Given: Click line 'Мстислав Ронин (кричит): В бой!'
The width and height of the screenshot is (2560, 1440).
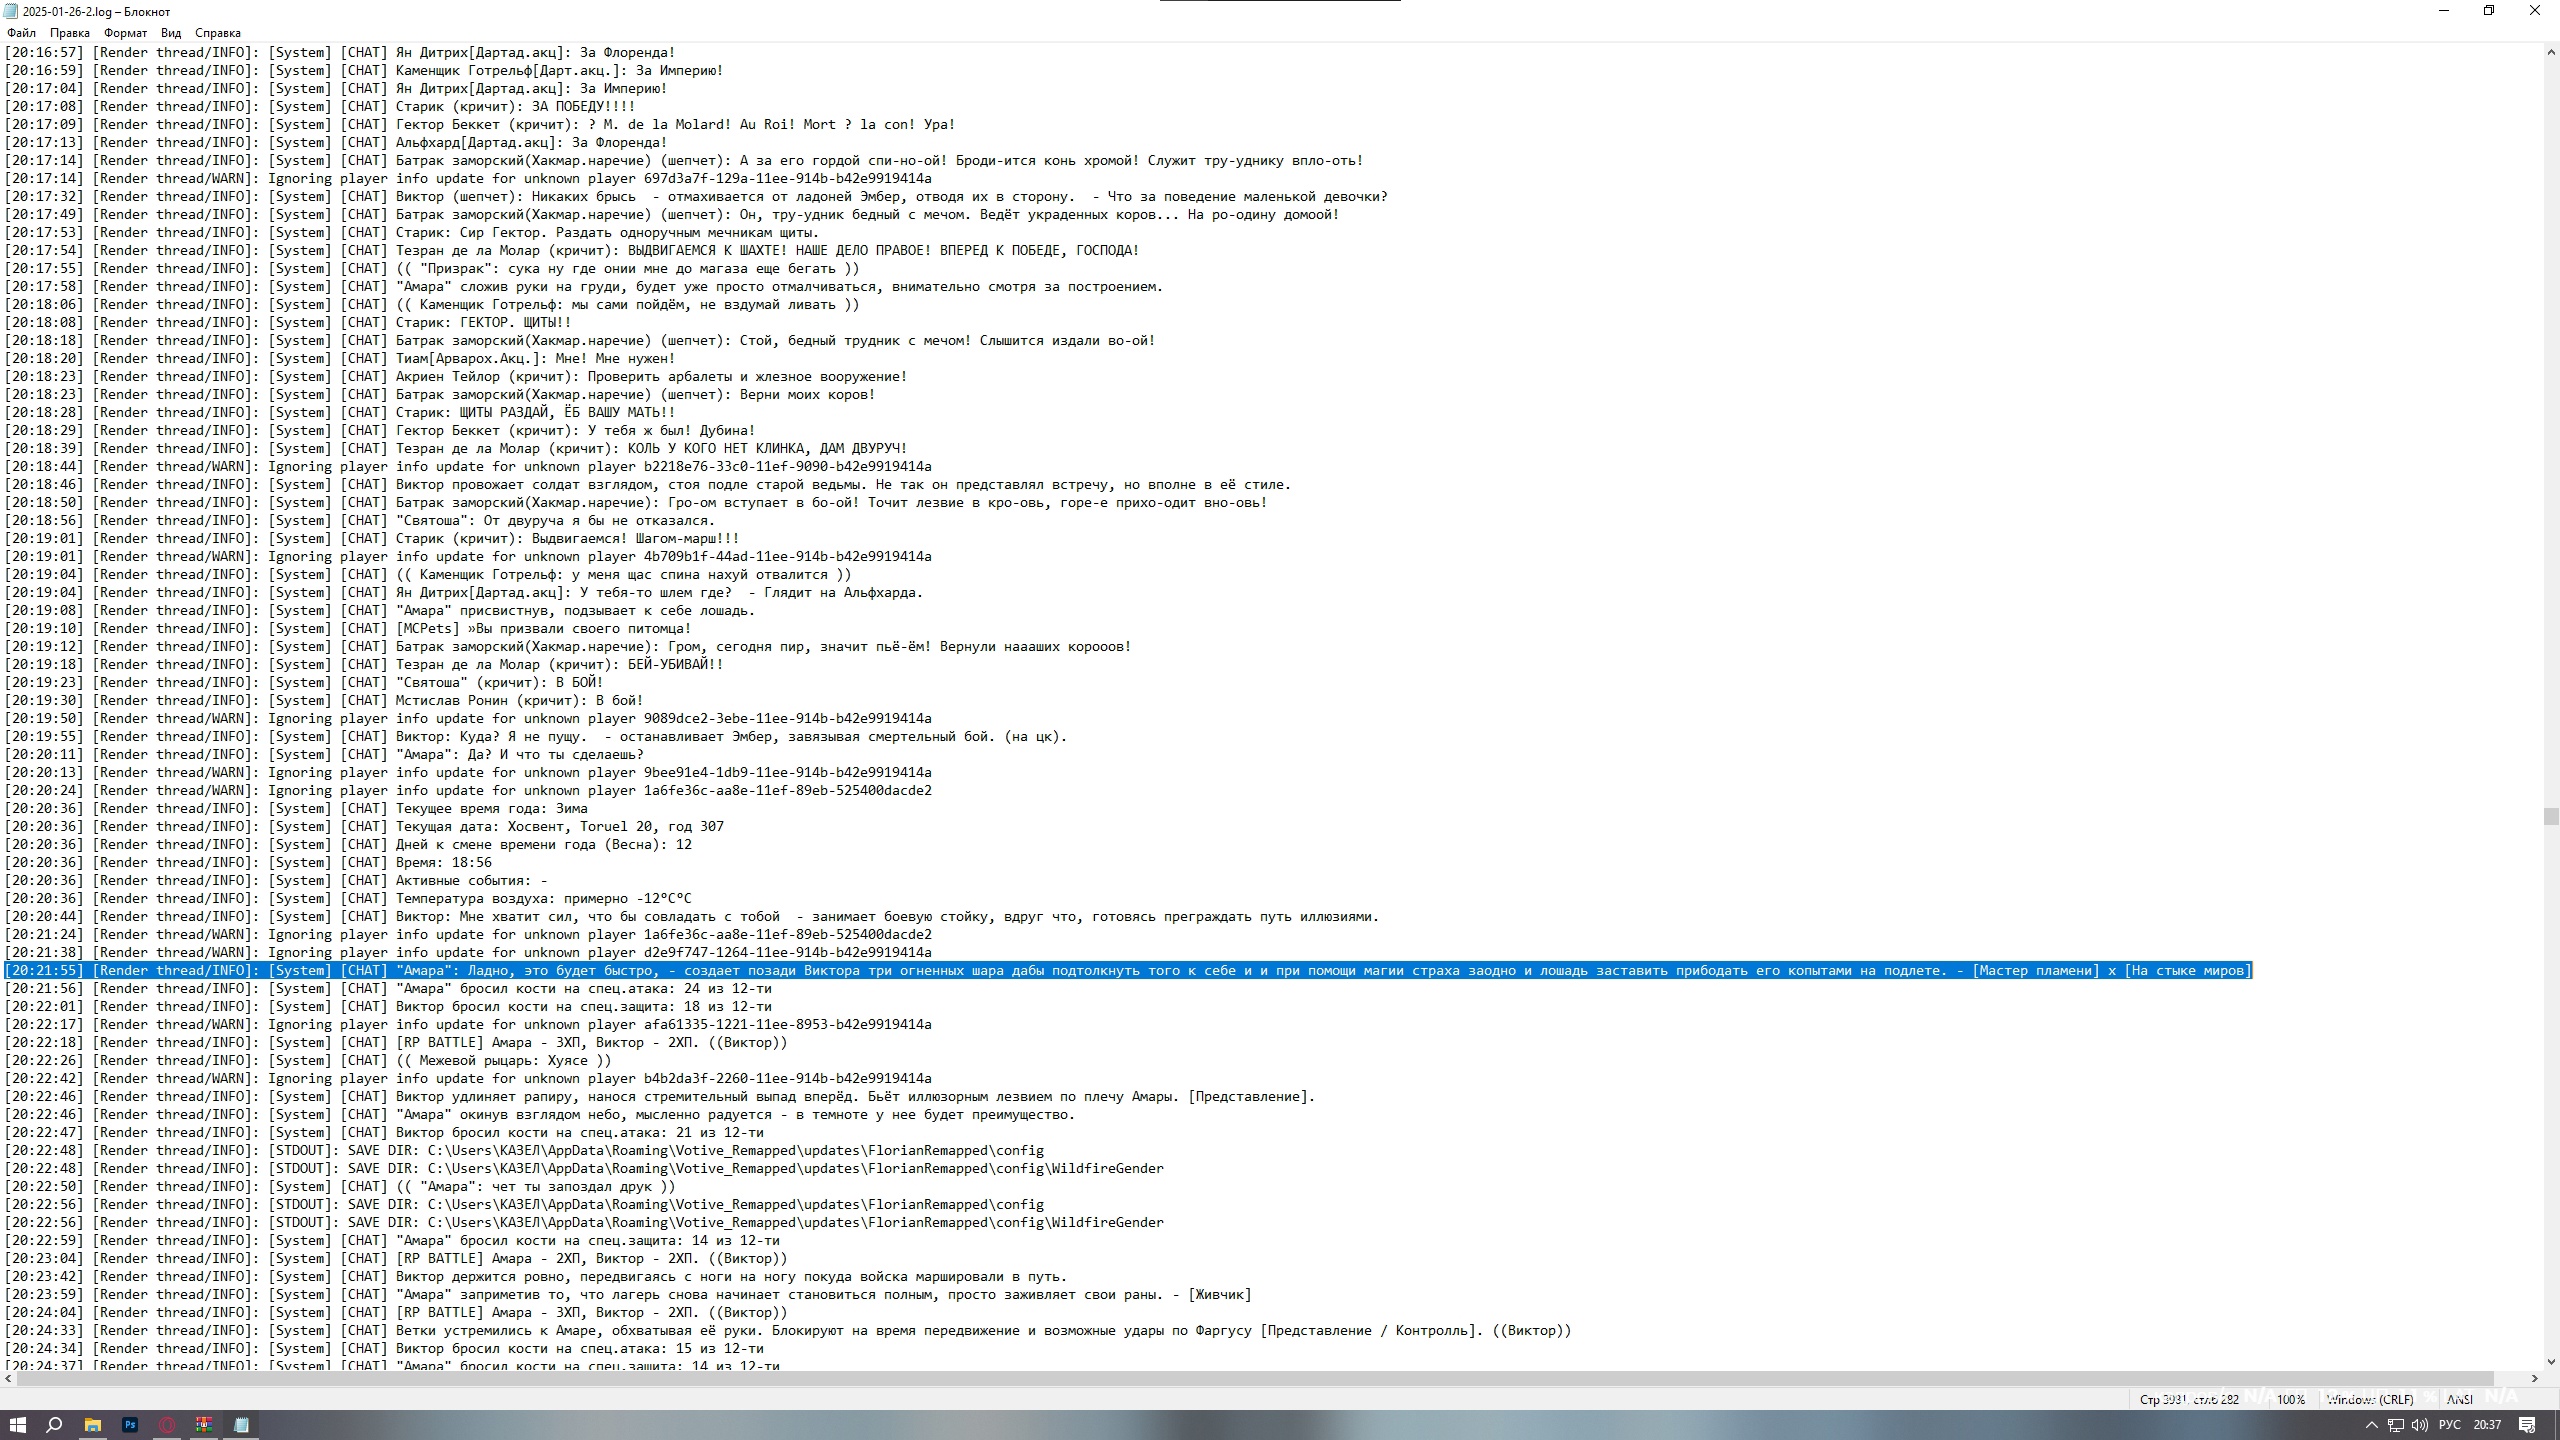Looking at the screenshot, I should pyautogui.click(x=324, y=701).
